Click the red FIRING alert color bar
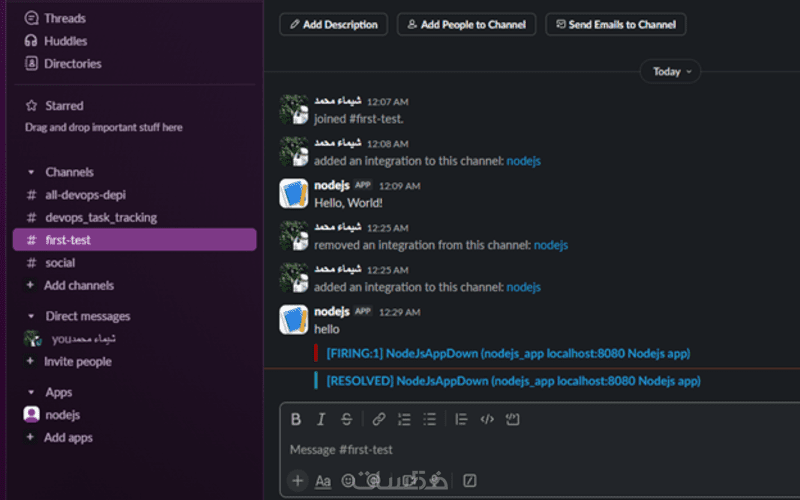This screenshot has height=500, width=800. click(x=316, y=353)
